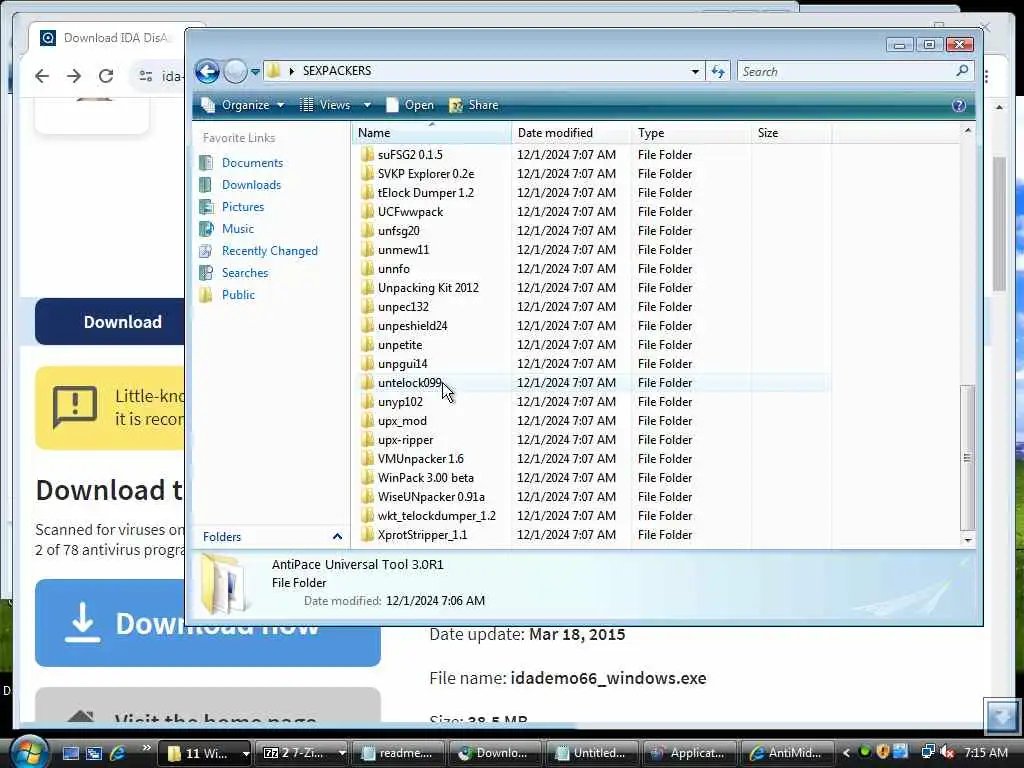The image size is (1024, 768).
Task: Sort by Size column header
Action: pos(792,133)
